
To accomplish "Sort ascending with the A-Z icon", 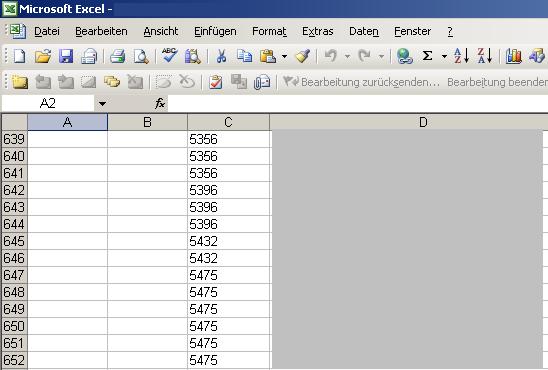I will click(x=461, y=56).
